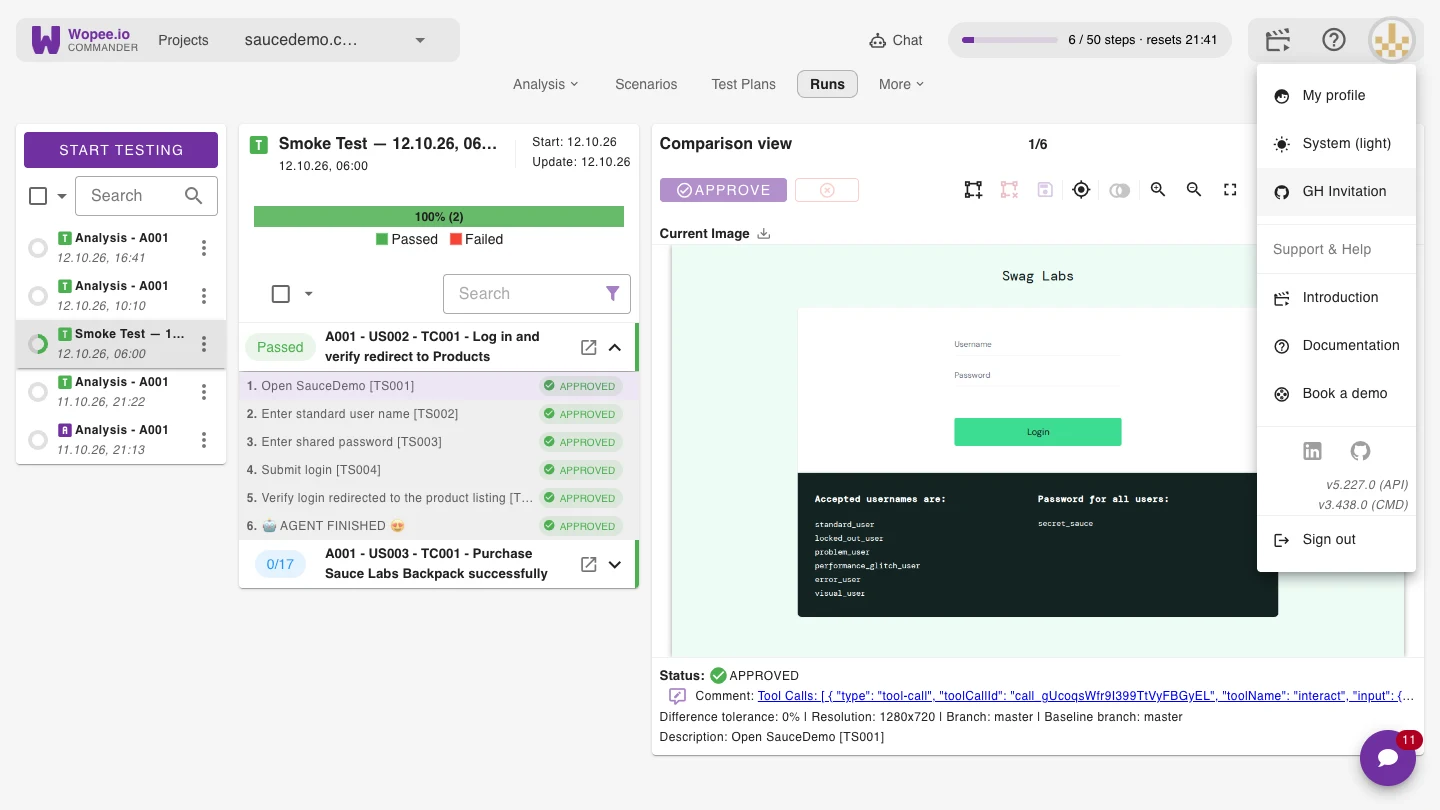Image resolution: width=1440 pixels, height=810 pixels.
Task: Open the Chat assistant
Action: (896, 40)
